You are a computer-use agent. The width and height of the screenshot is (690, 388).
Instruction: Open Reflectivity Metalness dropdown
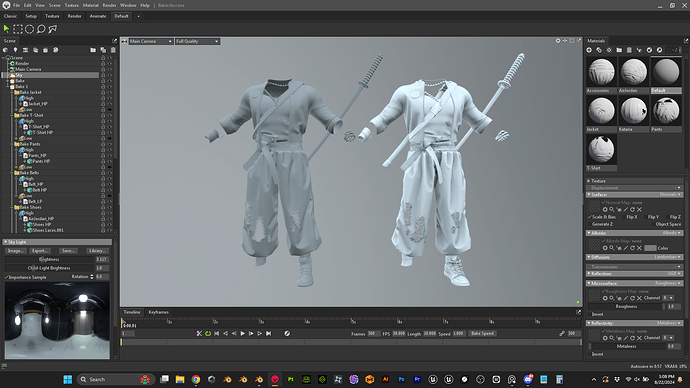click(x=669, y=323)
